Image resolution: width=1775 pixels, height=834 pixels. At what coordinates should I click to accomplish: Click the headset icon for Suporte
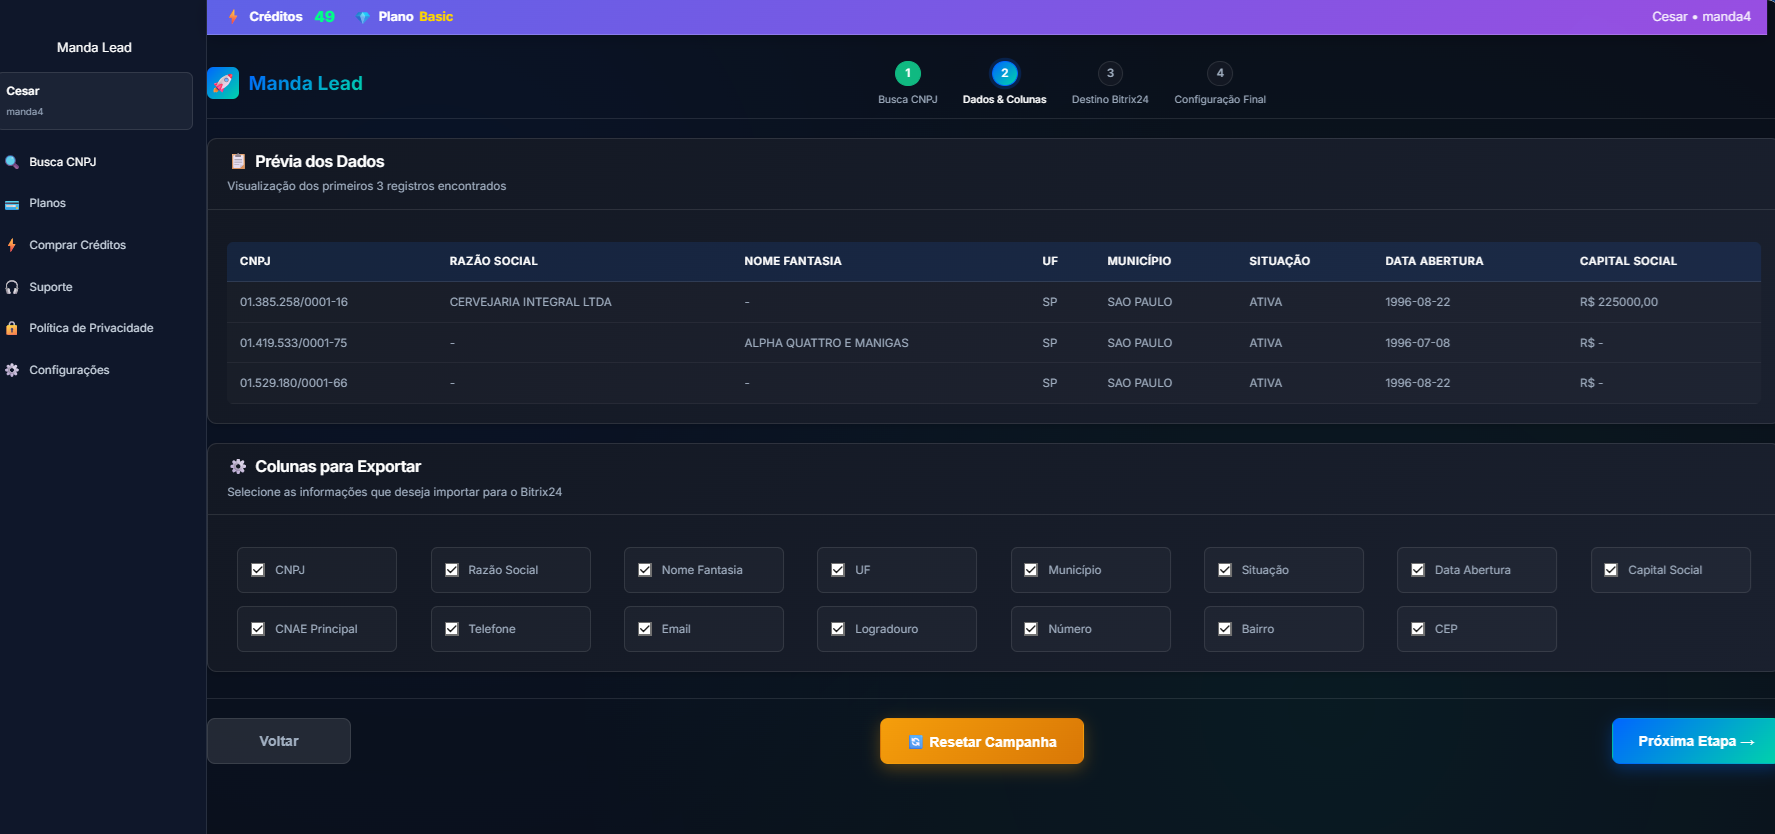12,287
